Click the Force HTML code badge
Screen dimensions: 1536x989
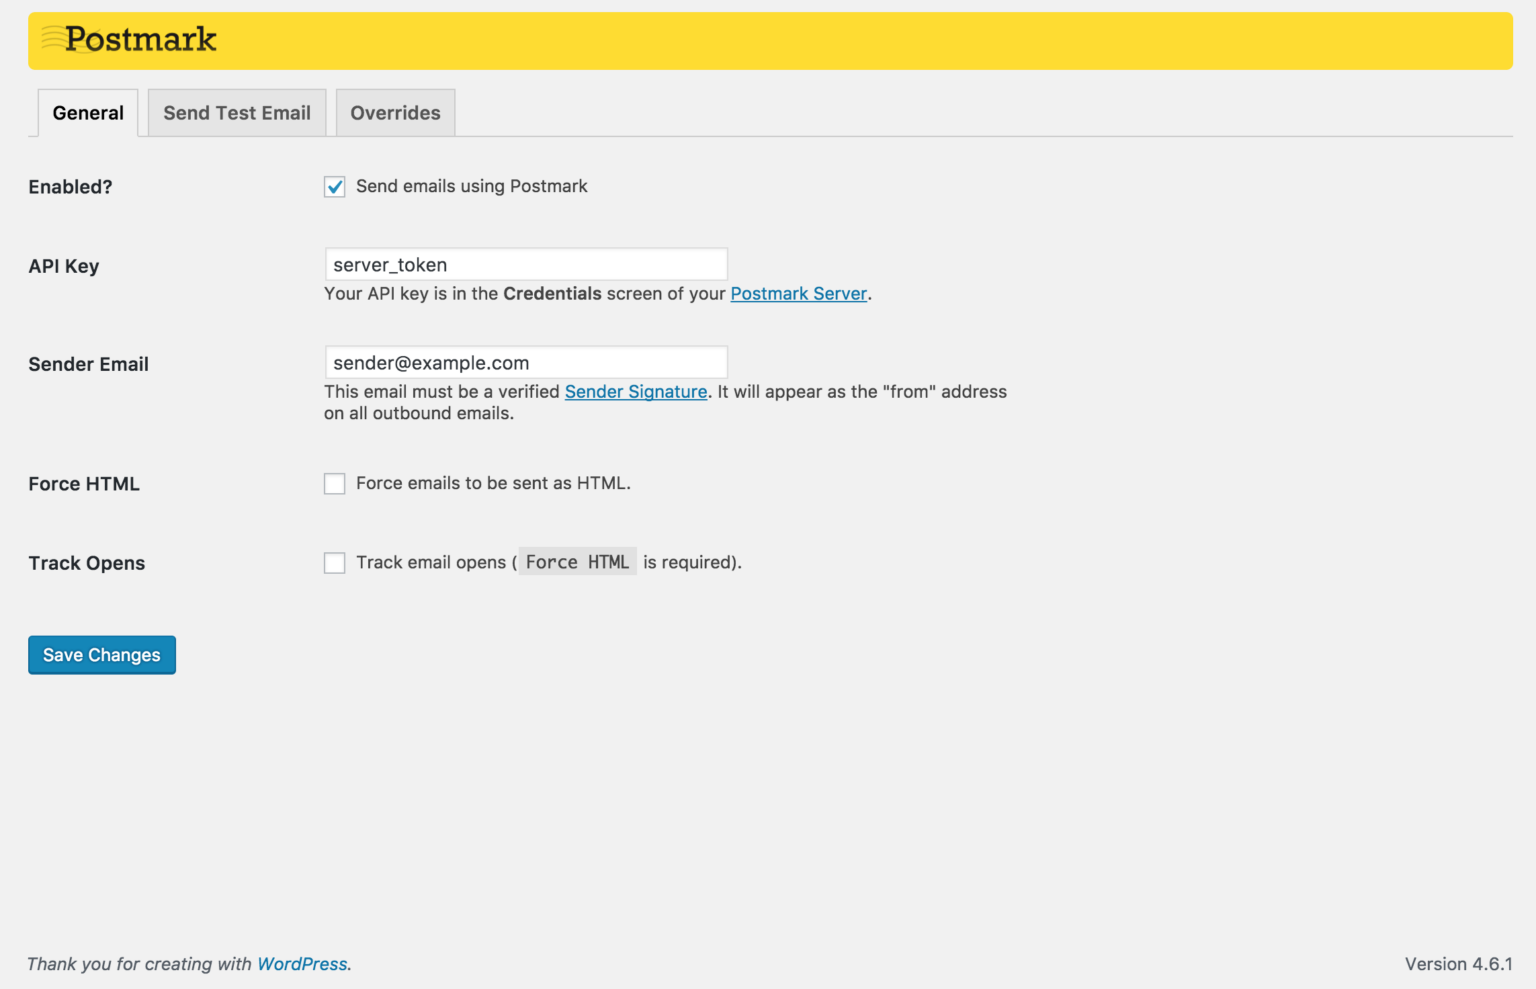(577, 561)
